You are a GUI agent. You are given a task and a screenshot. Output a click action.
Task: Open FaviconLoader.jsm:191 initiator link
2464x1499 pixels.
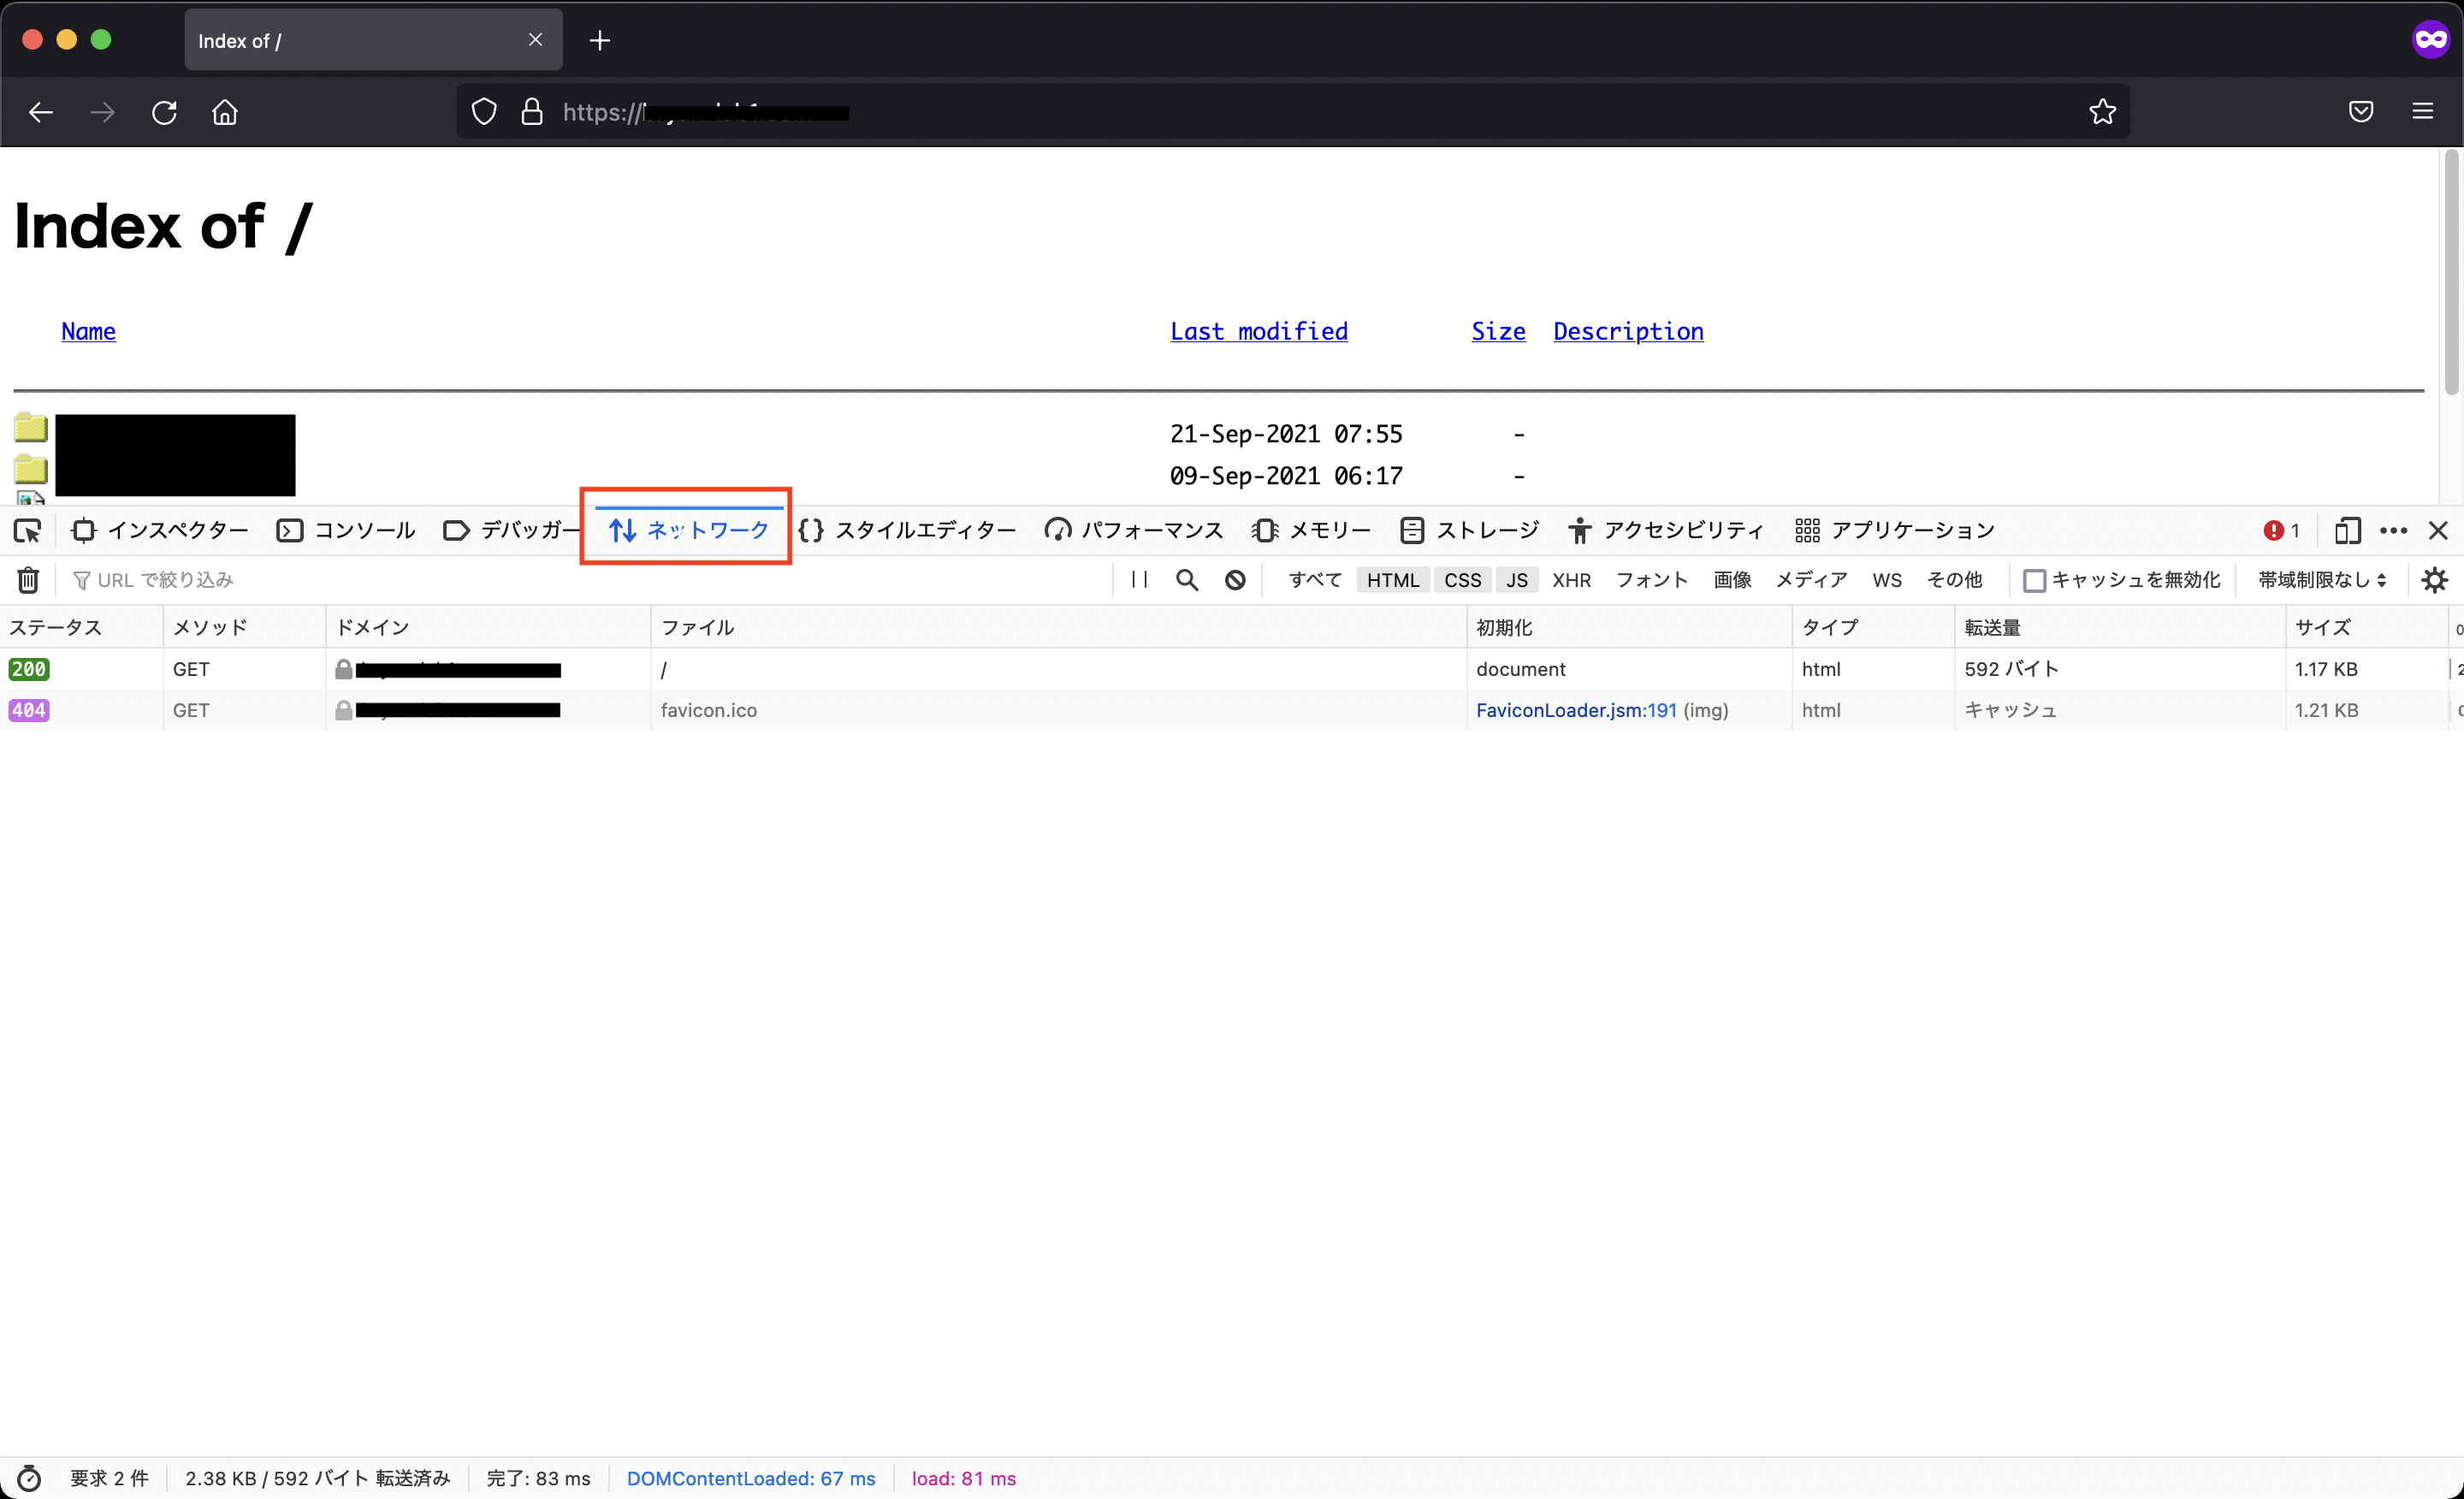1576,710
